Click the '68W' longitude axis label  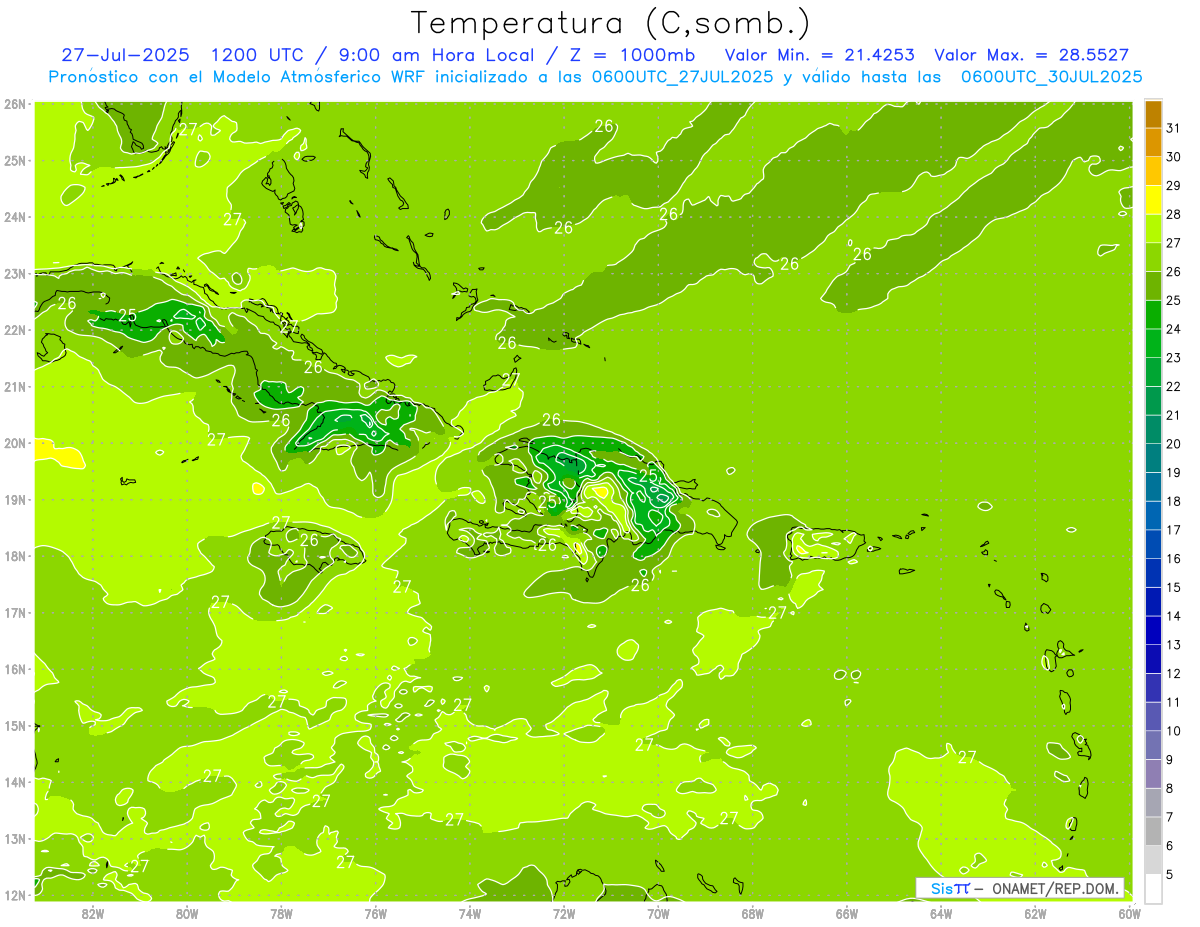point(753,912)
